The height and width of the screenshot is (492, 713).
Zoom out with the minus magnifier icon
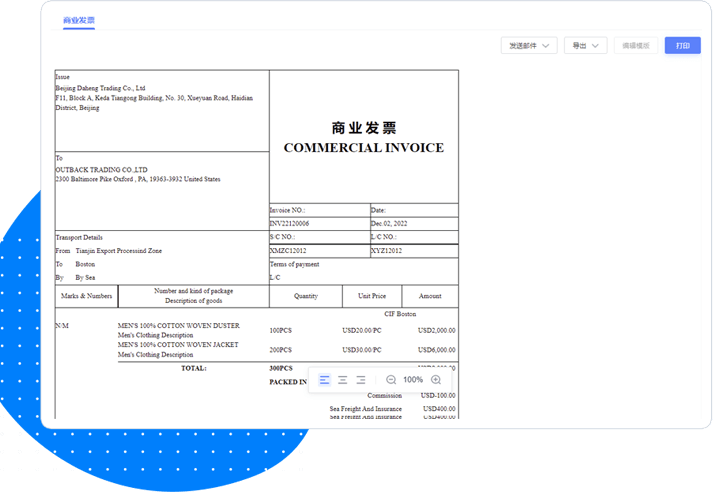coord(391,380)
